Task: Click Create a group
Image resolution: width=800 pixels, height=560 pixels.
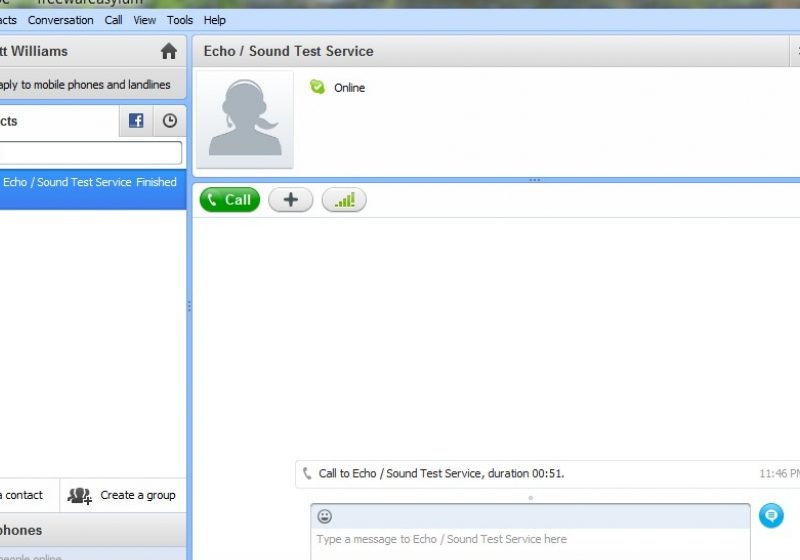Action: click(x=138, y=495)
